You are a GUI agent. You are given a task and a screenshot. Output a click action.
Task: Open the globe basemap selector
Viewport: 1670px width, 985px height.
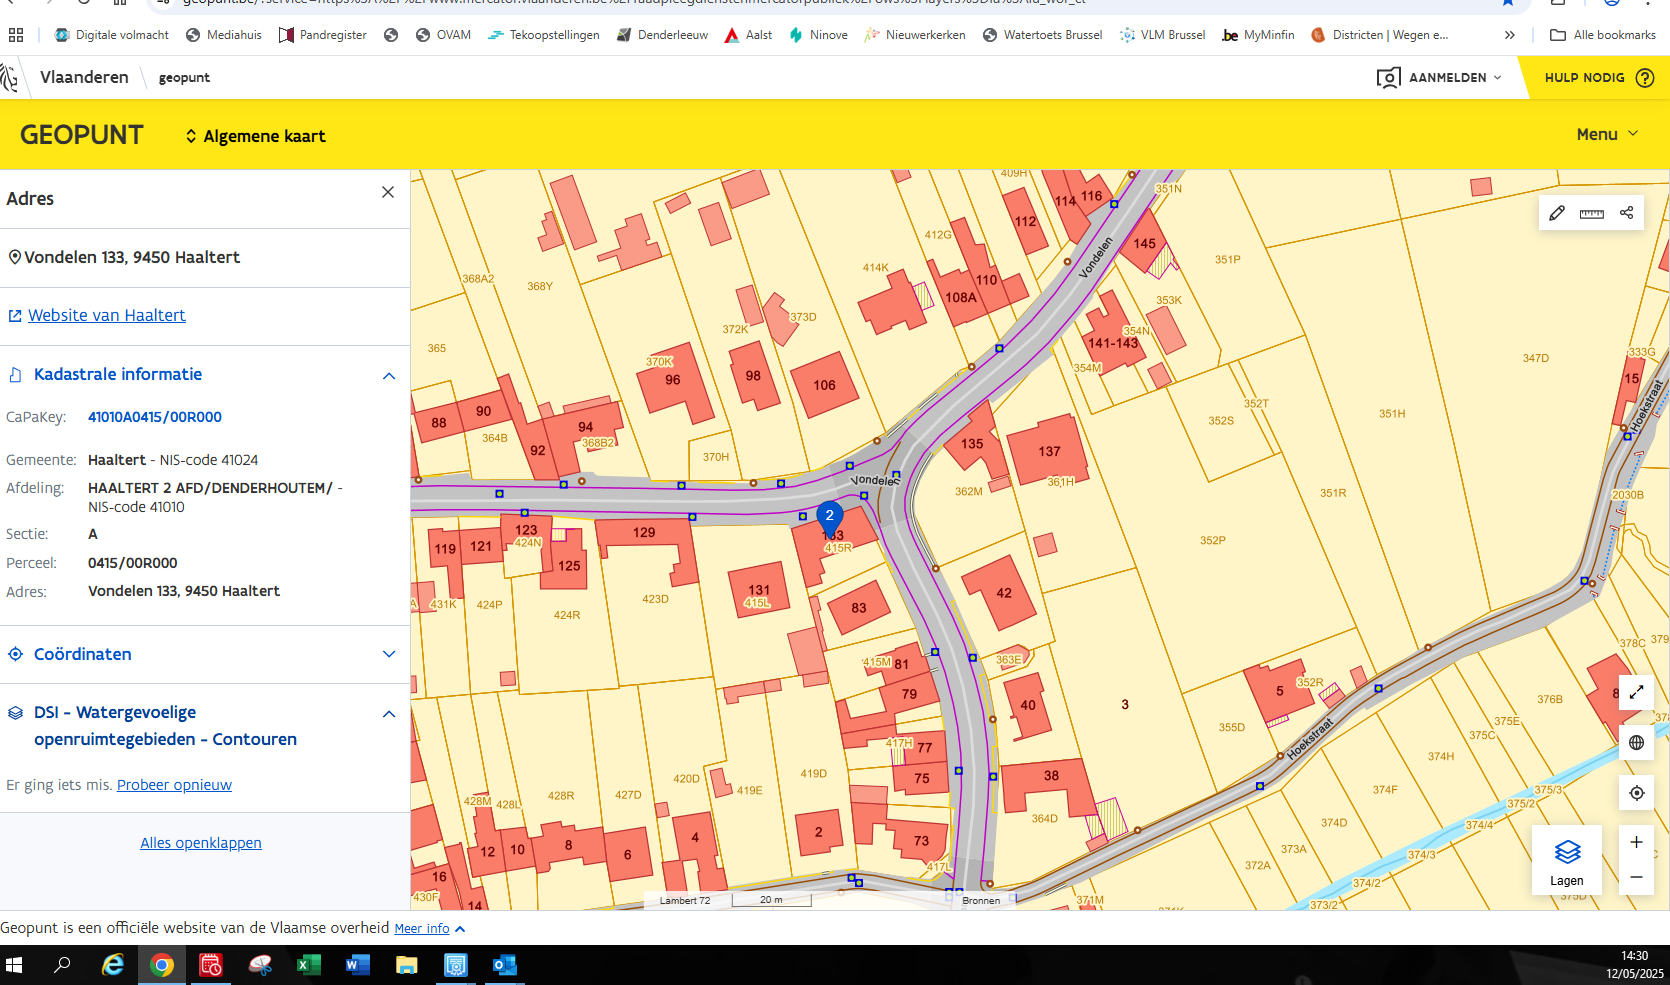[1636, 742]
